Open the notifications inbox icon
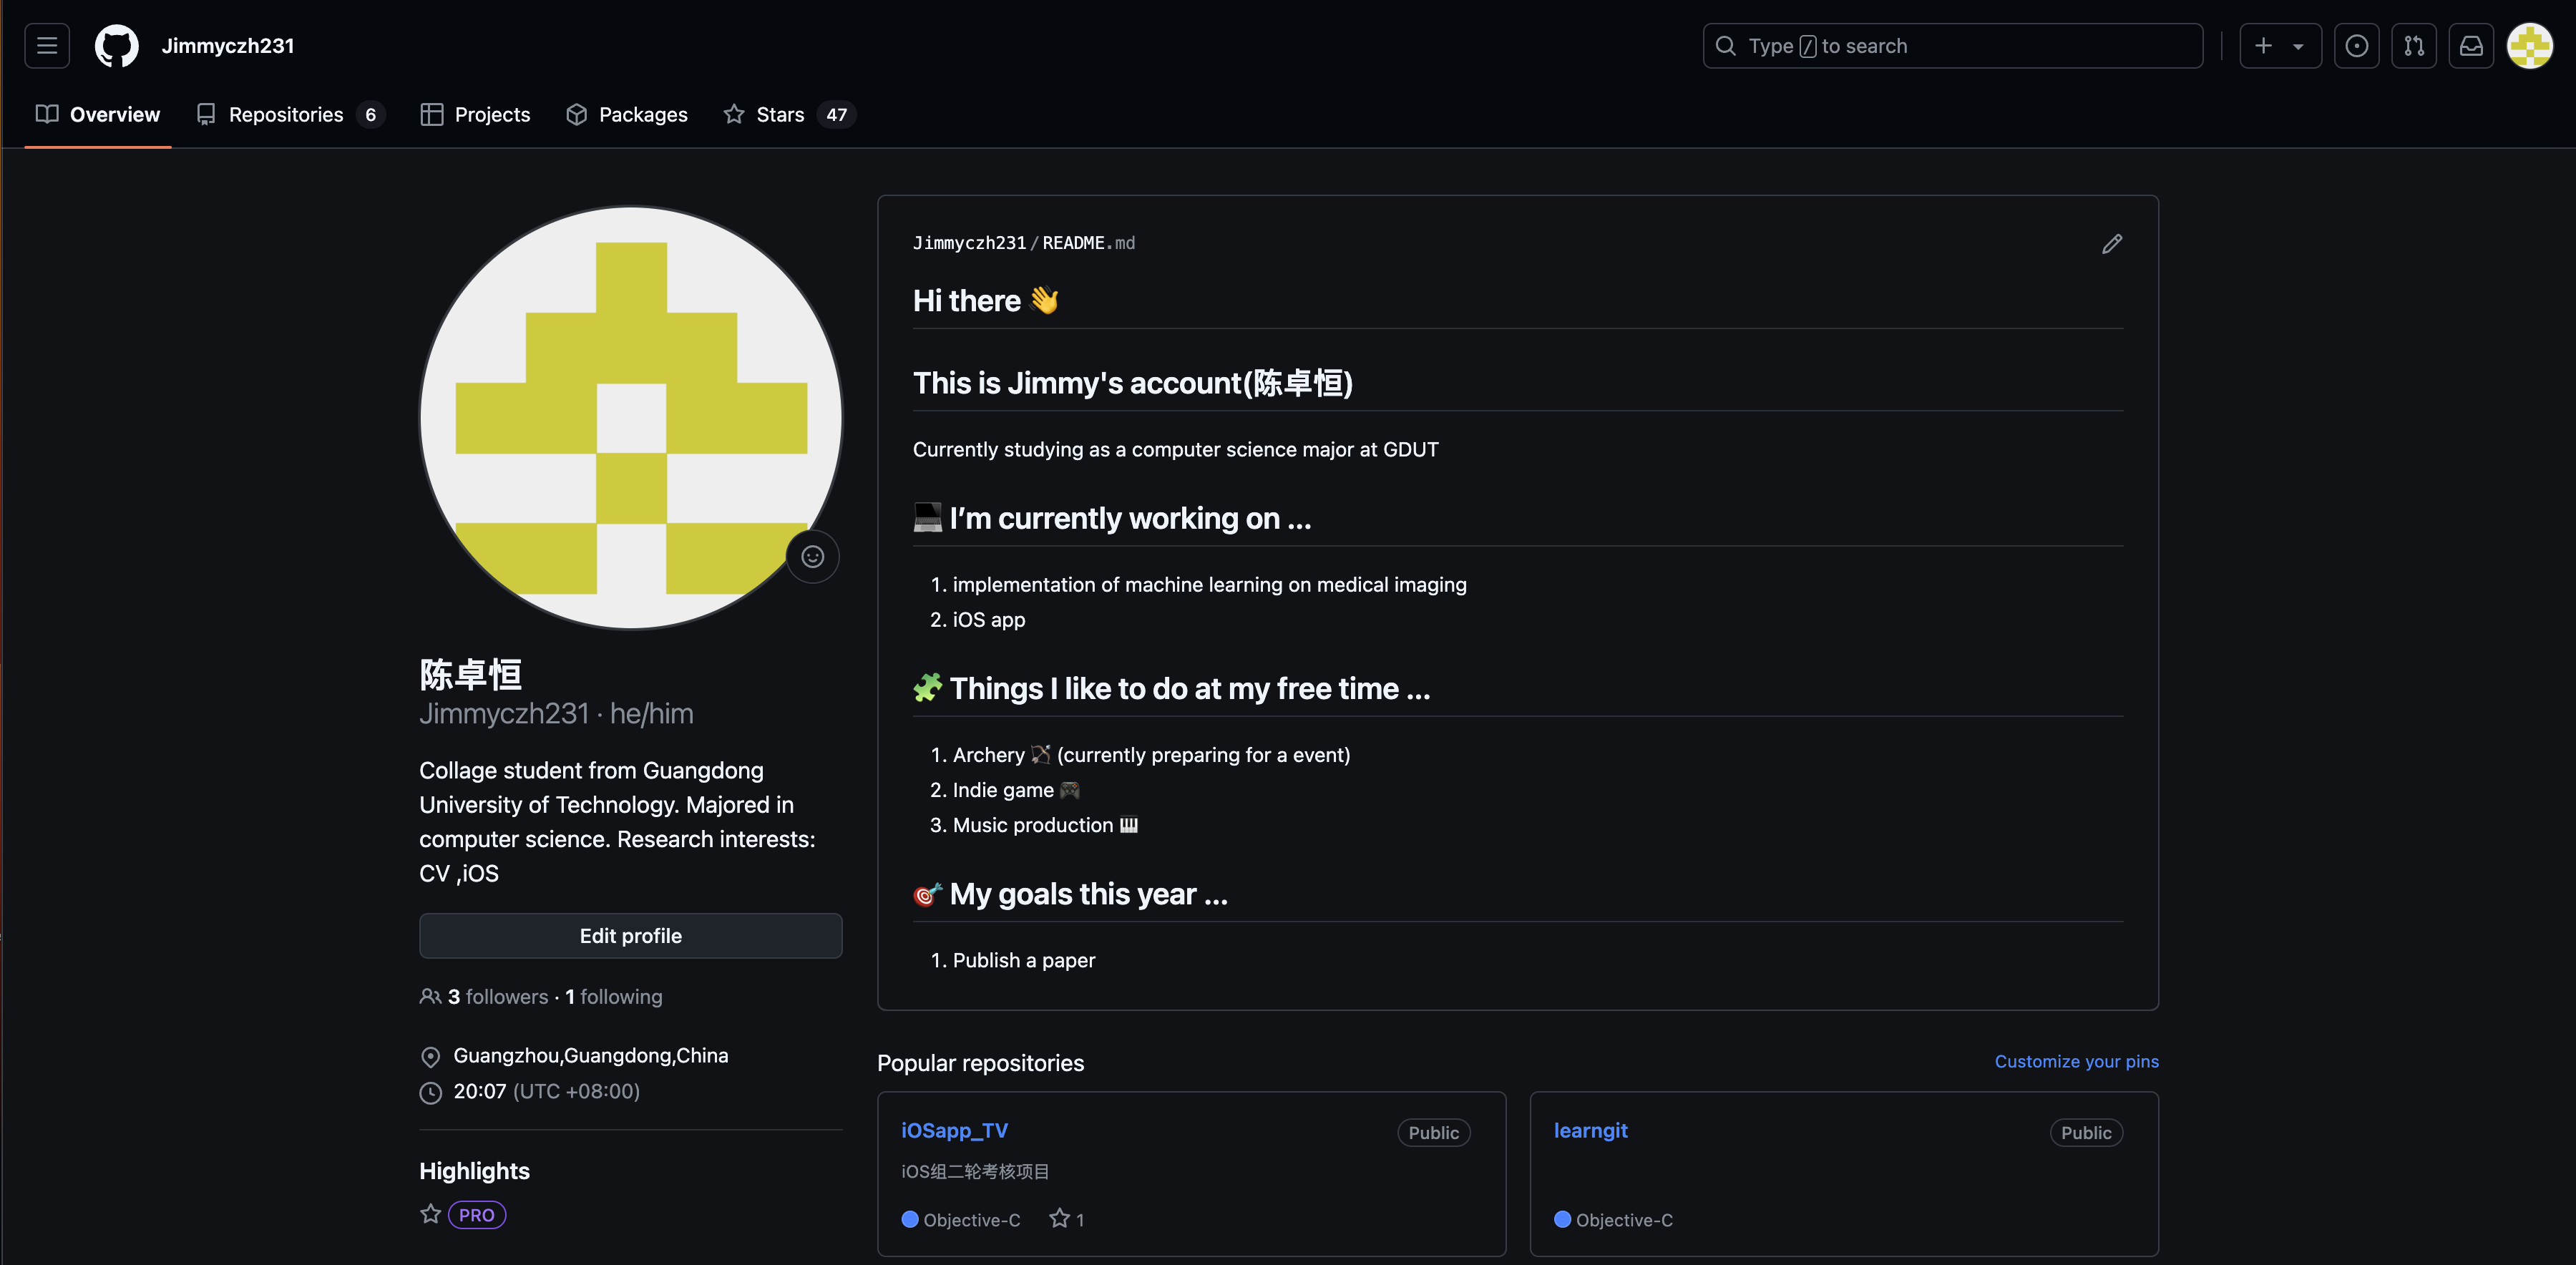The width and height of the screenshot is (2576, 1265). [x=2471, y=46]
